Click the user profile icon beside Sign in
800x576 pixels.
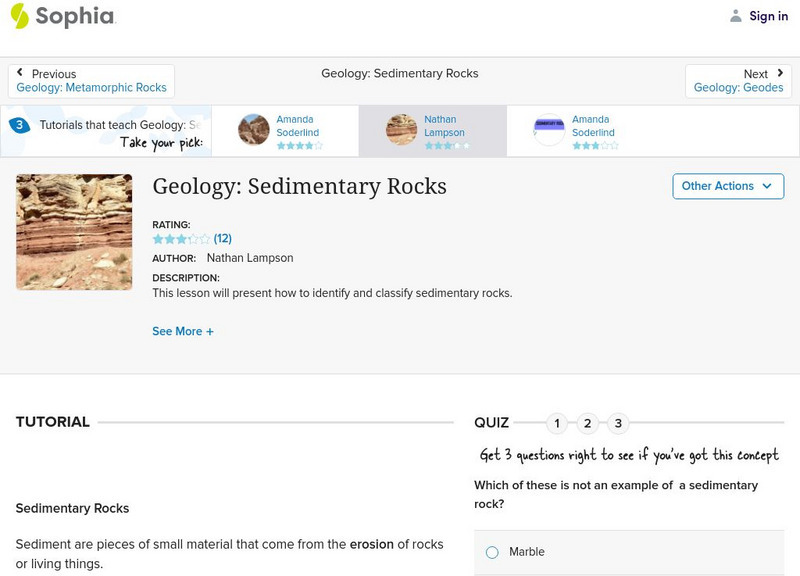736,16
